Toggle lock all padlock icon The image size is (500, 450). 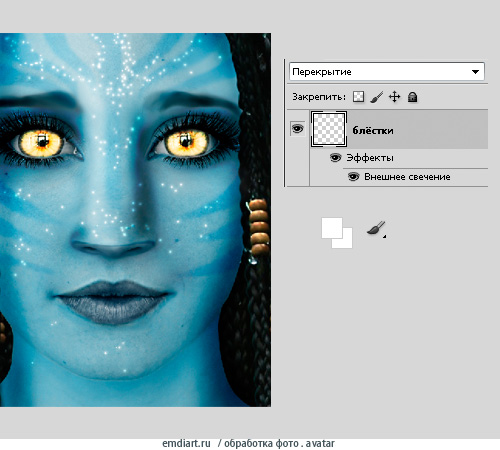pos(413,97)
